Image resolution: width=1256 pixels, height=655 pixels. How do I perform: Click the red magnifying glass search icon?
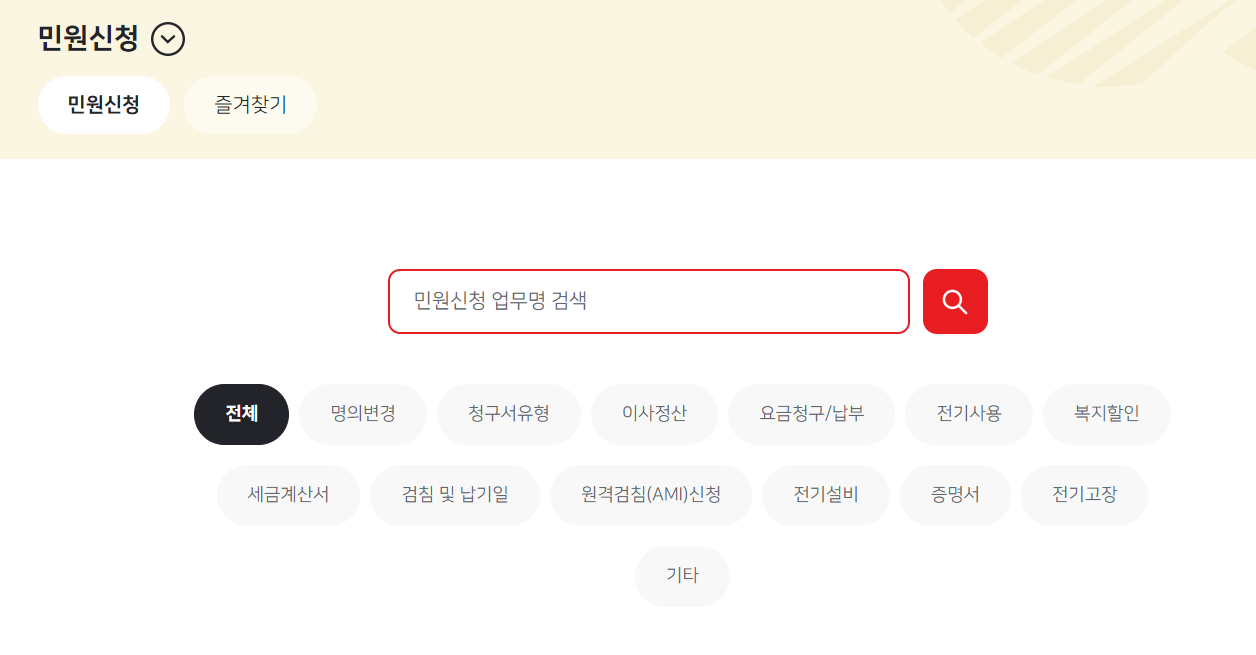954,301
